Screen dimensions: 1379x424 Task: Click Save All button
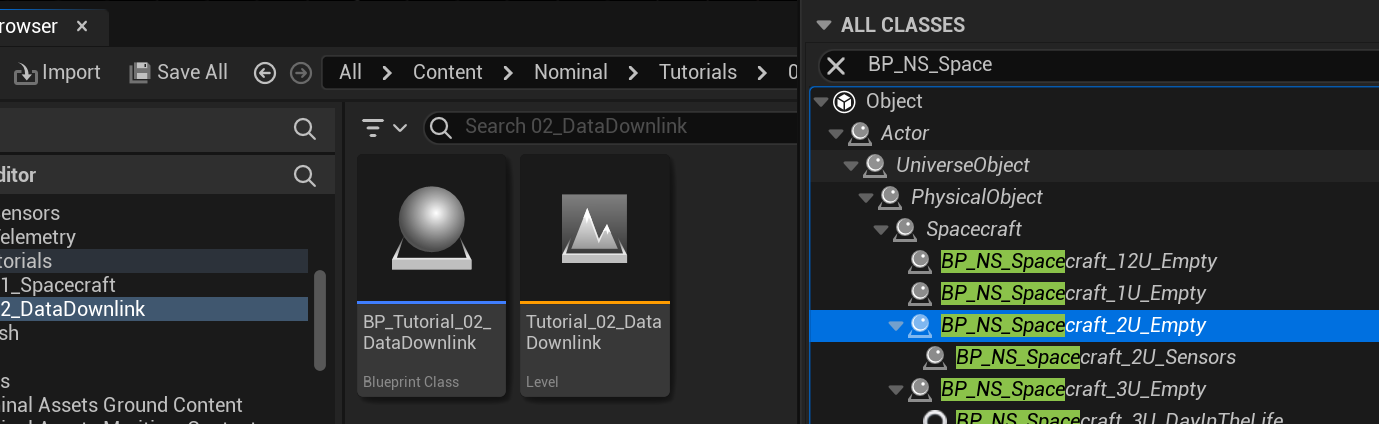[x=180, y=72]
